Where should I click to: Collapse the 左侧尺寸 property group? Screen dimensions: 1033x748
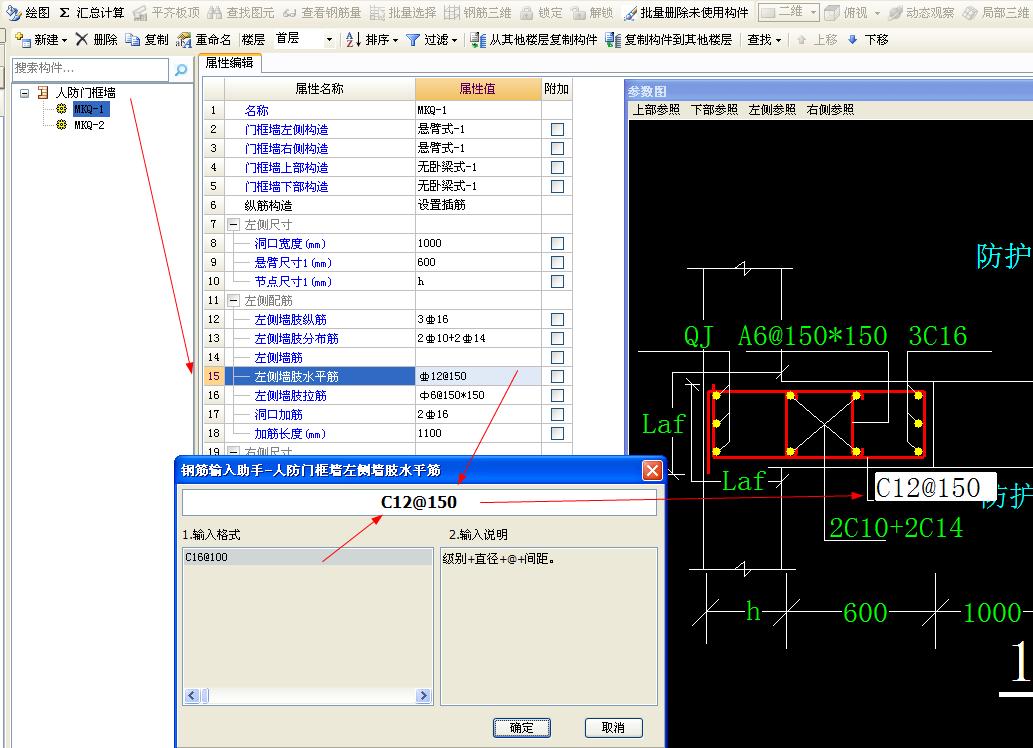[x=233, y=225]
